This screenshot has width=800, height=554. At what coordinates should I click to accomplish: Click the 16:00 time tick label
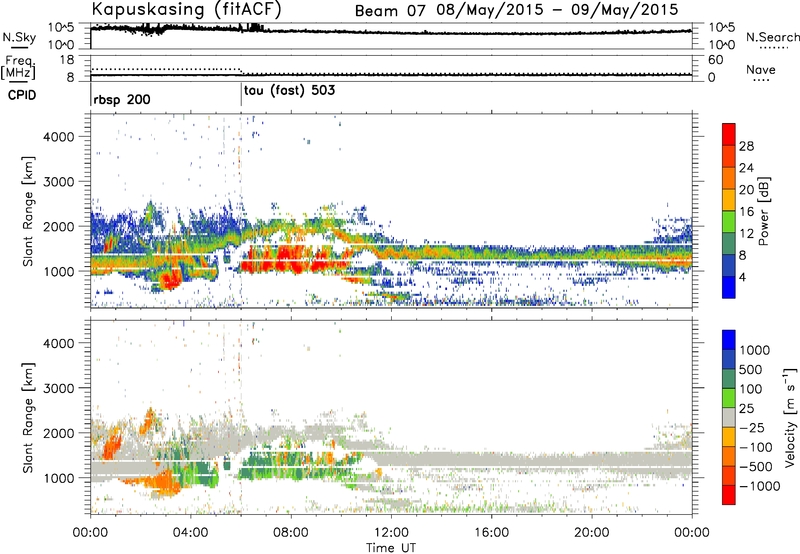[491, 533]
